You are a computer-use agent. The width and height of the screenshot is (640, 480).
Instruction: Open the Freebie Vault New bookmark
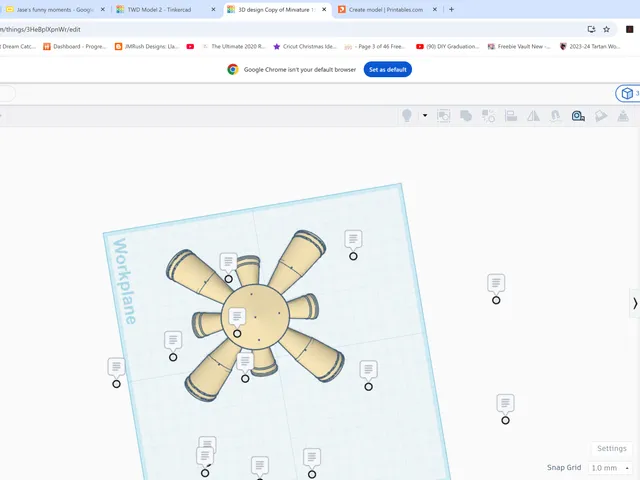[x=519, y=47]
